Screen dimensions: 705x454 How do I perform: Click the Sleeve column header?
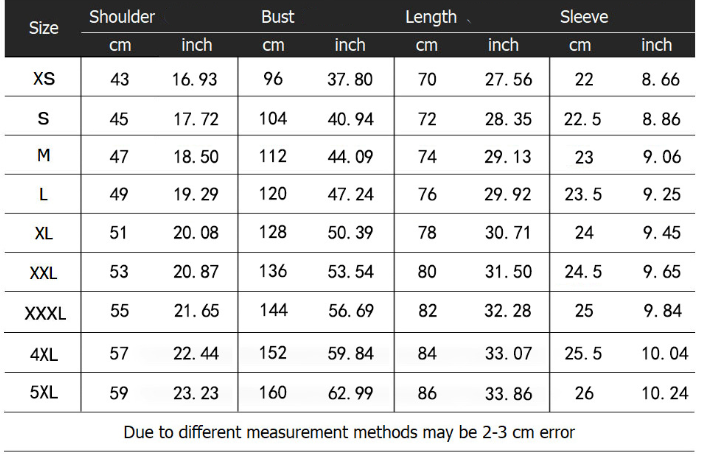point(584,17)
